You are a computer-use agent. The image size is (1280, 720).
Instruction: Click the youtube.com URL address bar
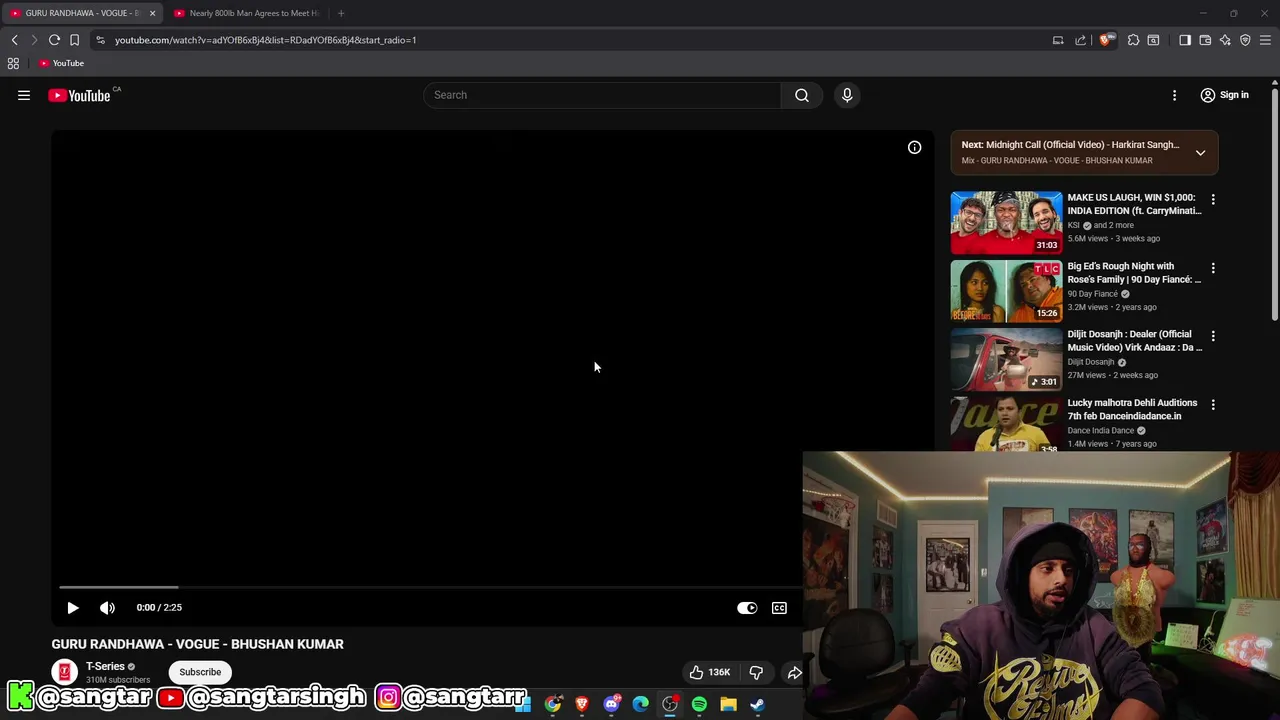[x=265, y=40]
